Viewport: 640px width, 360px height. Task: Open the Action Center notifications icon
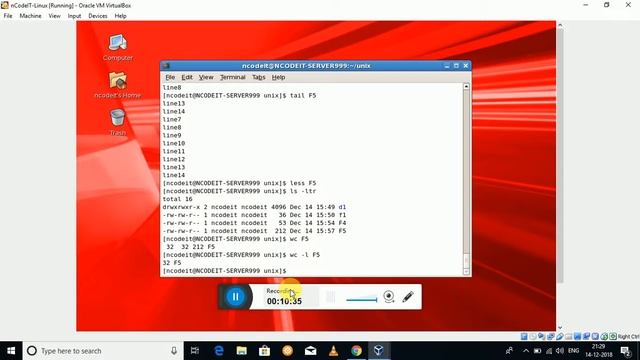tap(626, 351)
